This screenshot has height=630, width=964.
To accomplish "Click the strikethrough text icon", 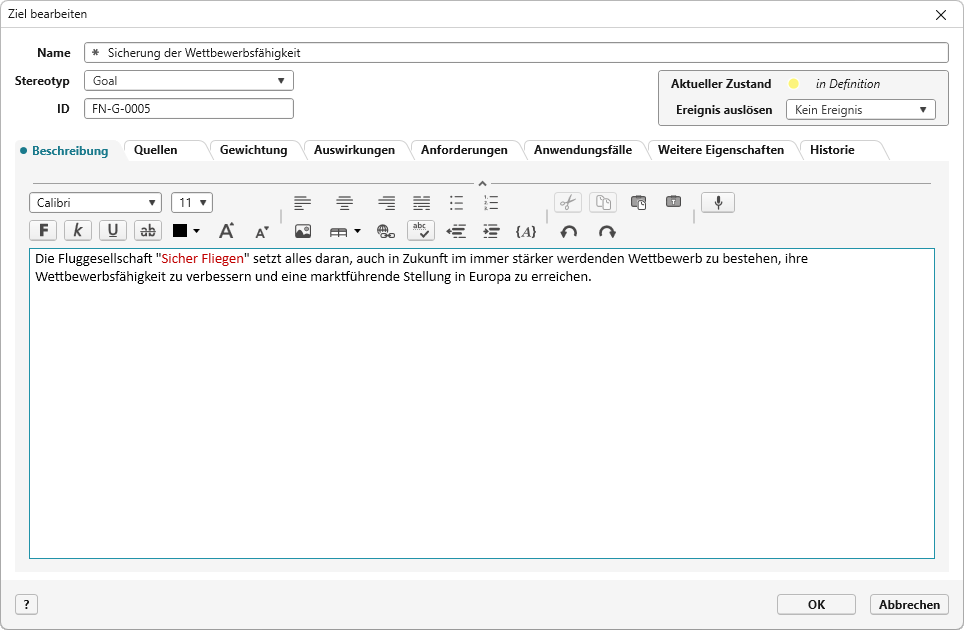I will click(148, 231).
